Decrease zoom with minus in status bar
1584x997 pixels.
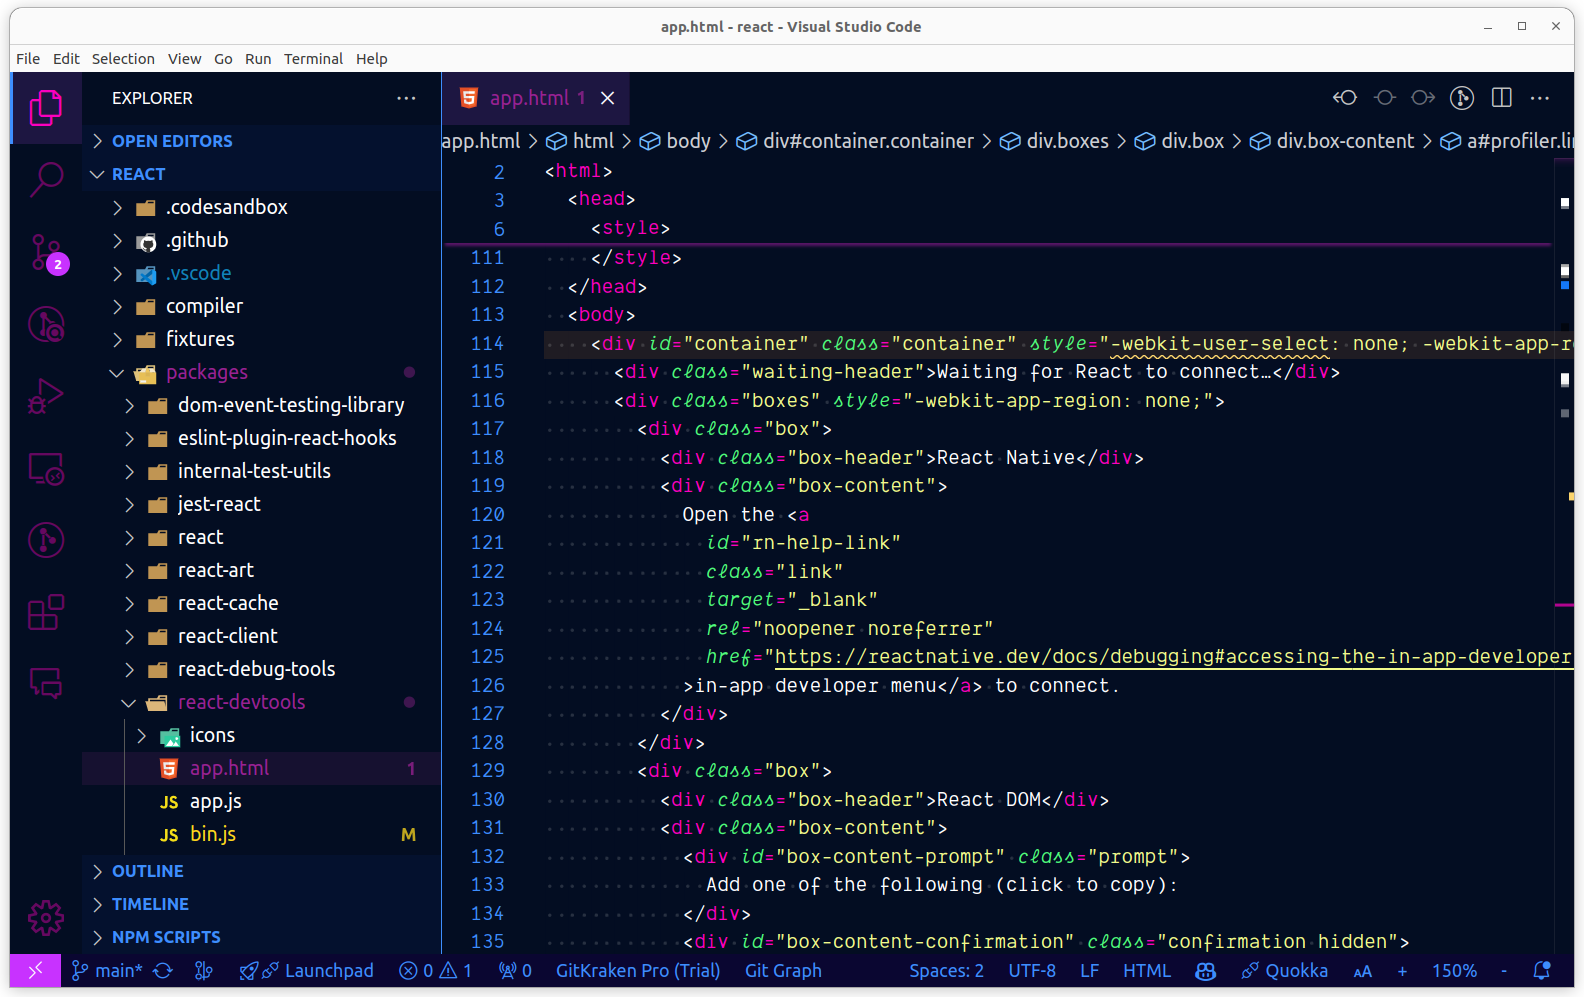[x=1503, y=971]
